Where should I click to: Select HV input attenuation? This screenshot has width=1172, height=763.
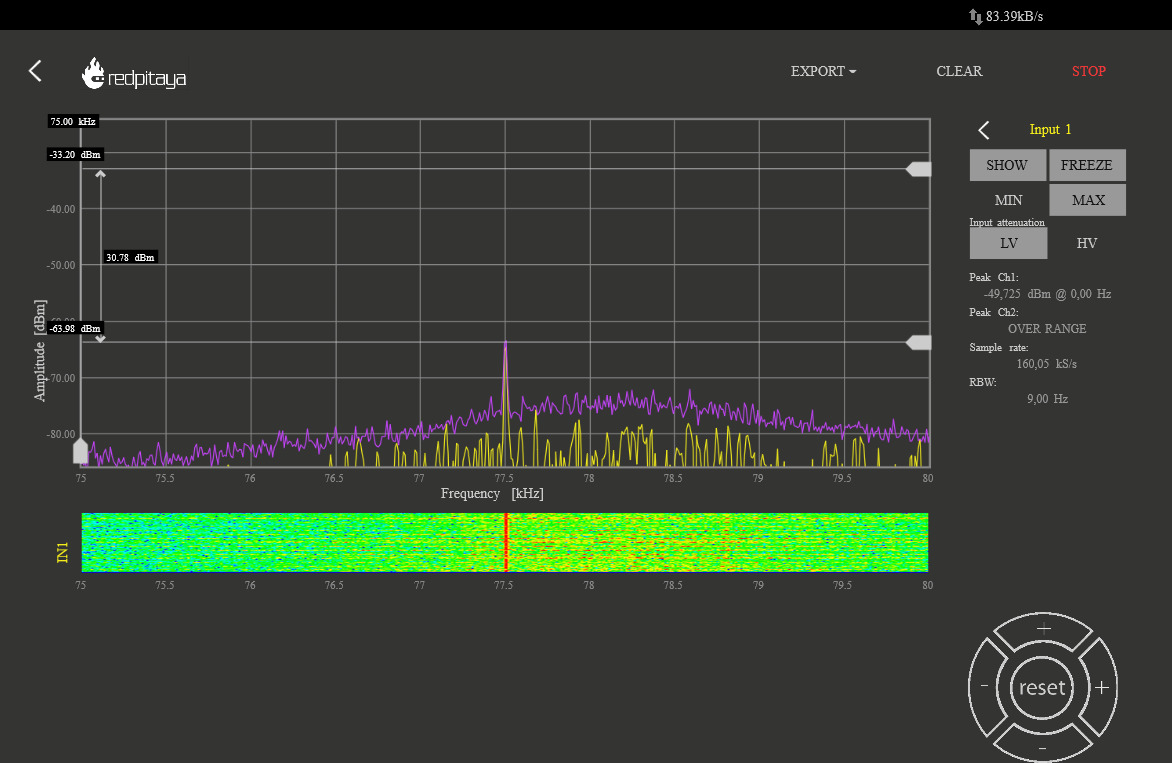click(1087, 243)
